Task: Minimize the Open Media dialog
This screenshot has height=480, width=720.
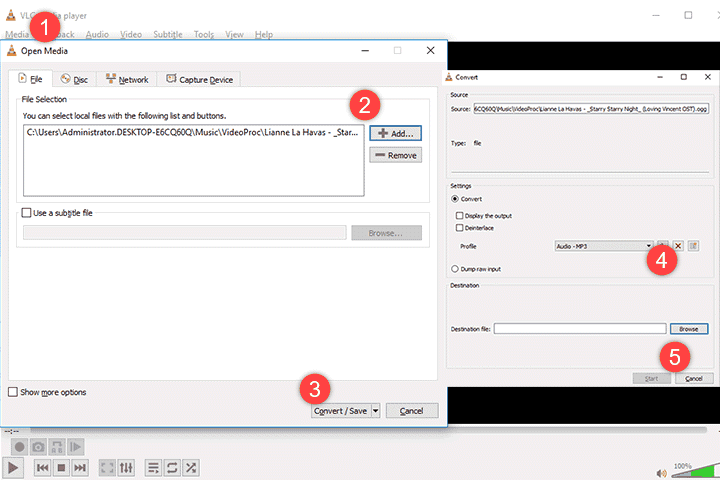Action: tap(365, 51)
